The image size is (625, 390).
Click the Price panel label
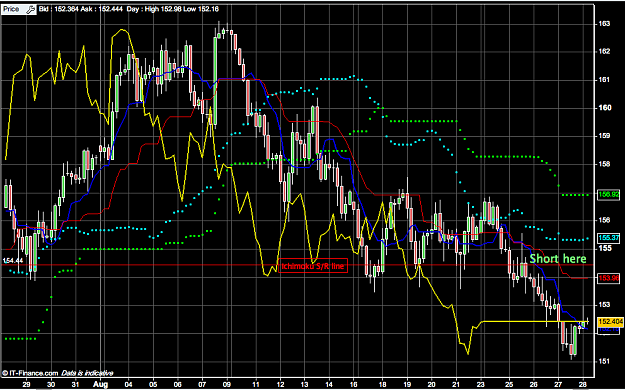tap(12, 9)
